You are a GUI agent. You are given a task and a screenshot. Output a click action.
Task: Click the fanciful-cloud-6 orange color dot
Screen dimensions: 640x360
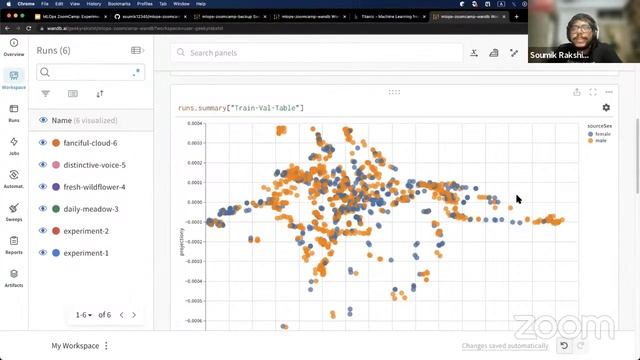[x=56, y=143]
